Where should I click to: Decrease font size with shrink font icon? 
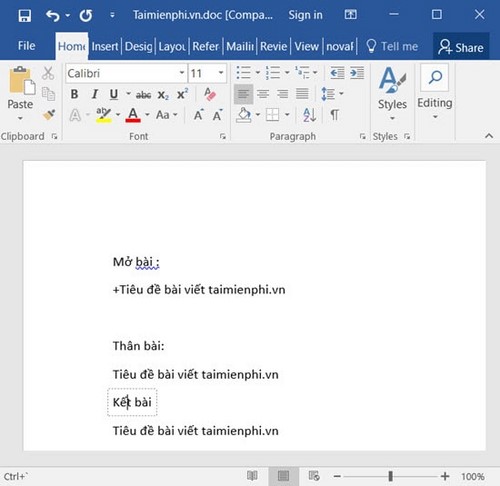point(218,115)
